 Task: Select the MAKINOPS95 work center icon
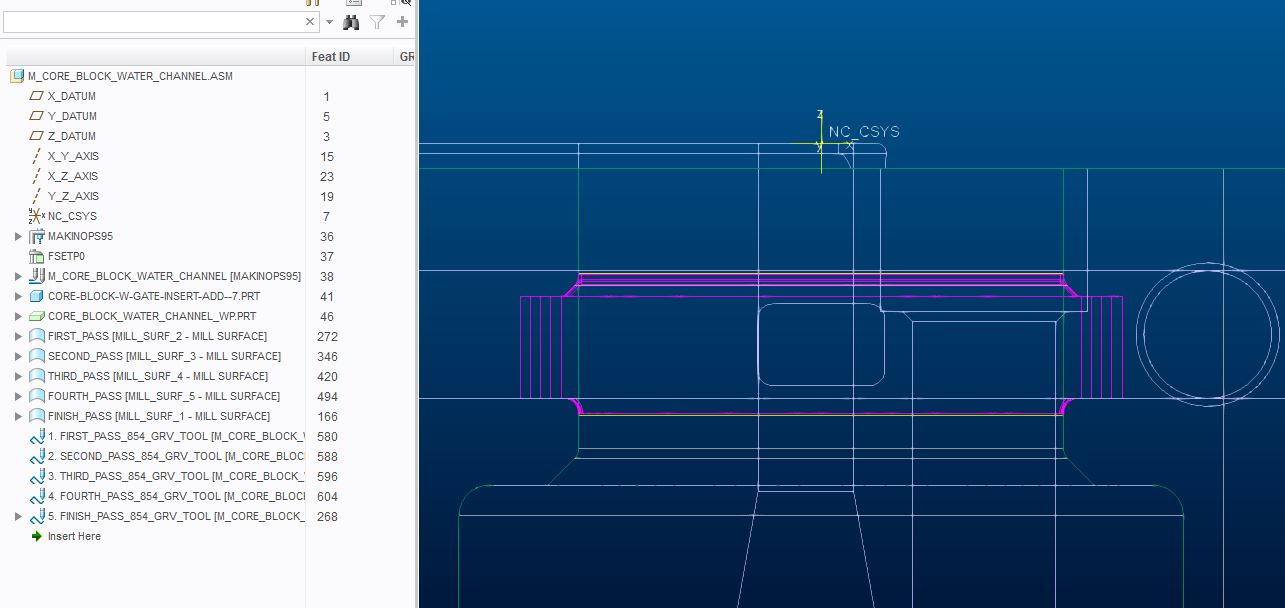(37, 236)
